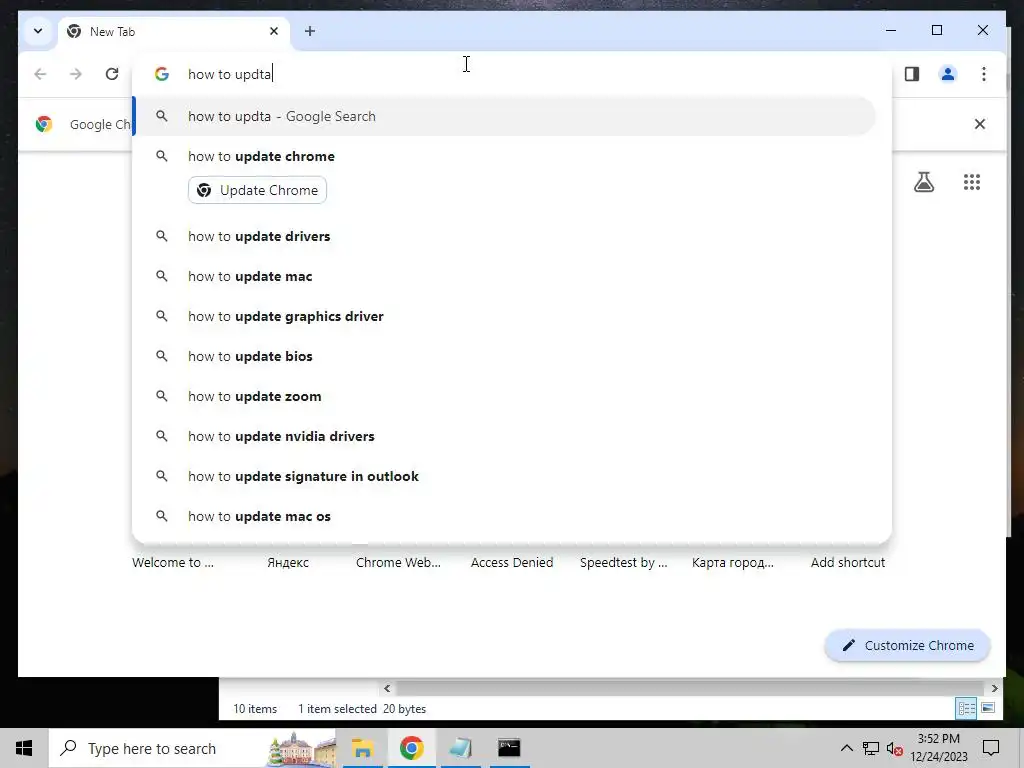This screenshot has width=1024, height=768.
Task: Click the search highlights image in taskbar
Action: click(302, 748)
